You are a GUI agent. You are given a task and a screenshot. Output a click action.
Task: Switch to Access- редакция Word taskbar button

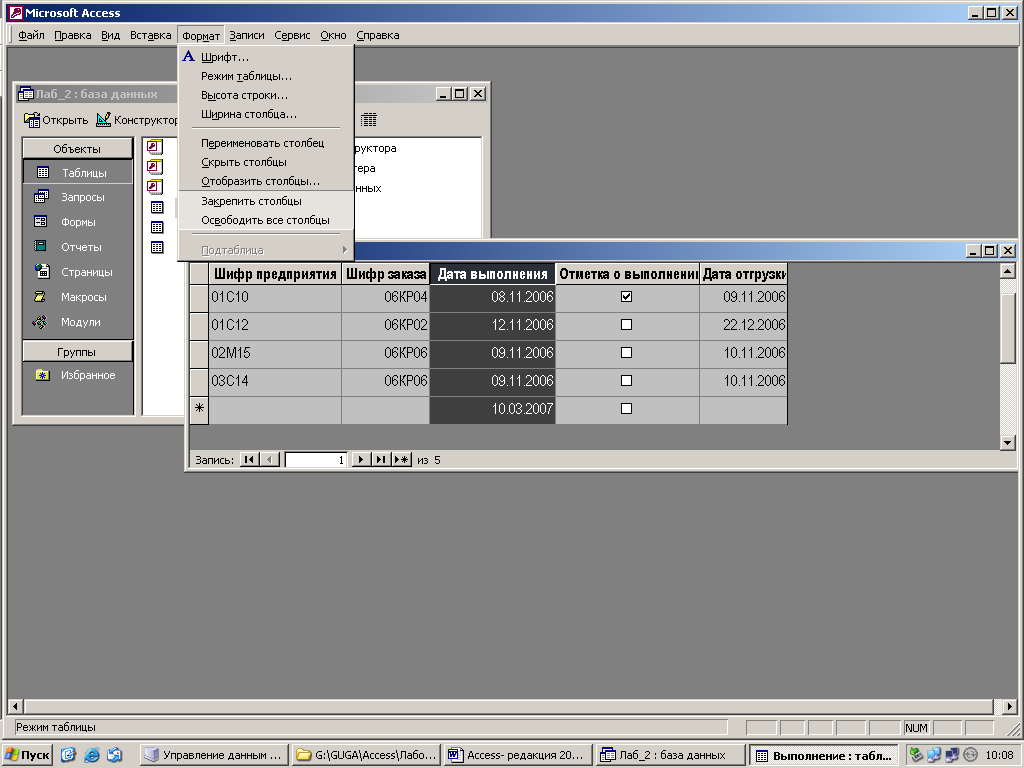(x=517, y=755)
